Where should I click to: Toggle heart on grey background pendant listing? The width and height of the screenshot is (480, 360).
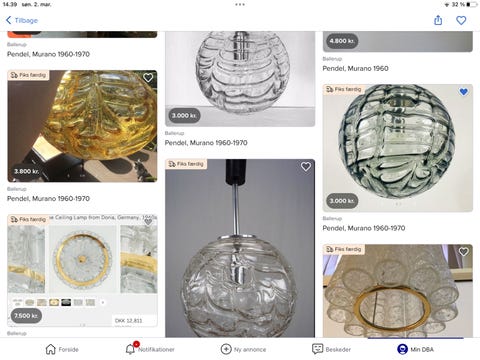(306, 166)
